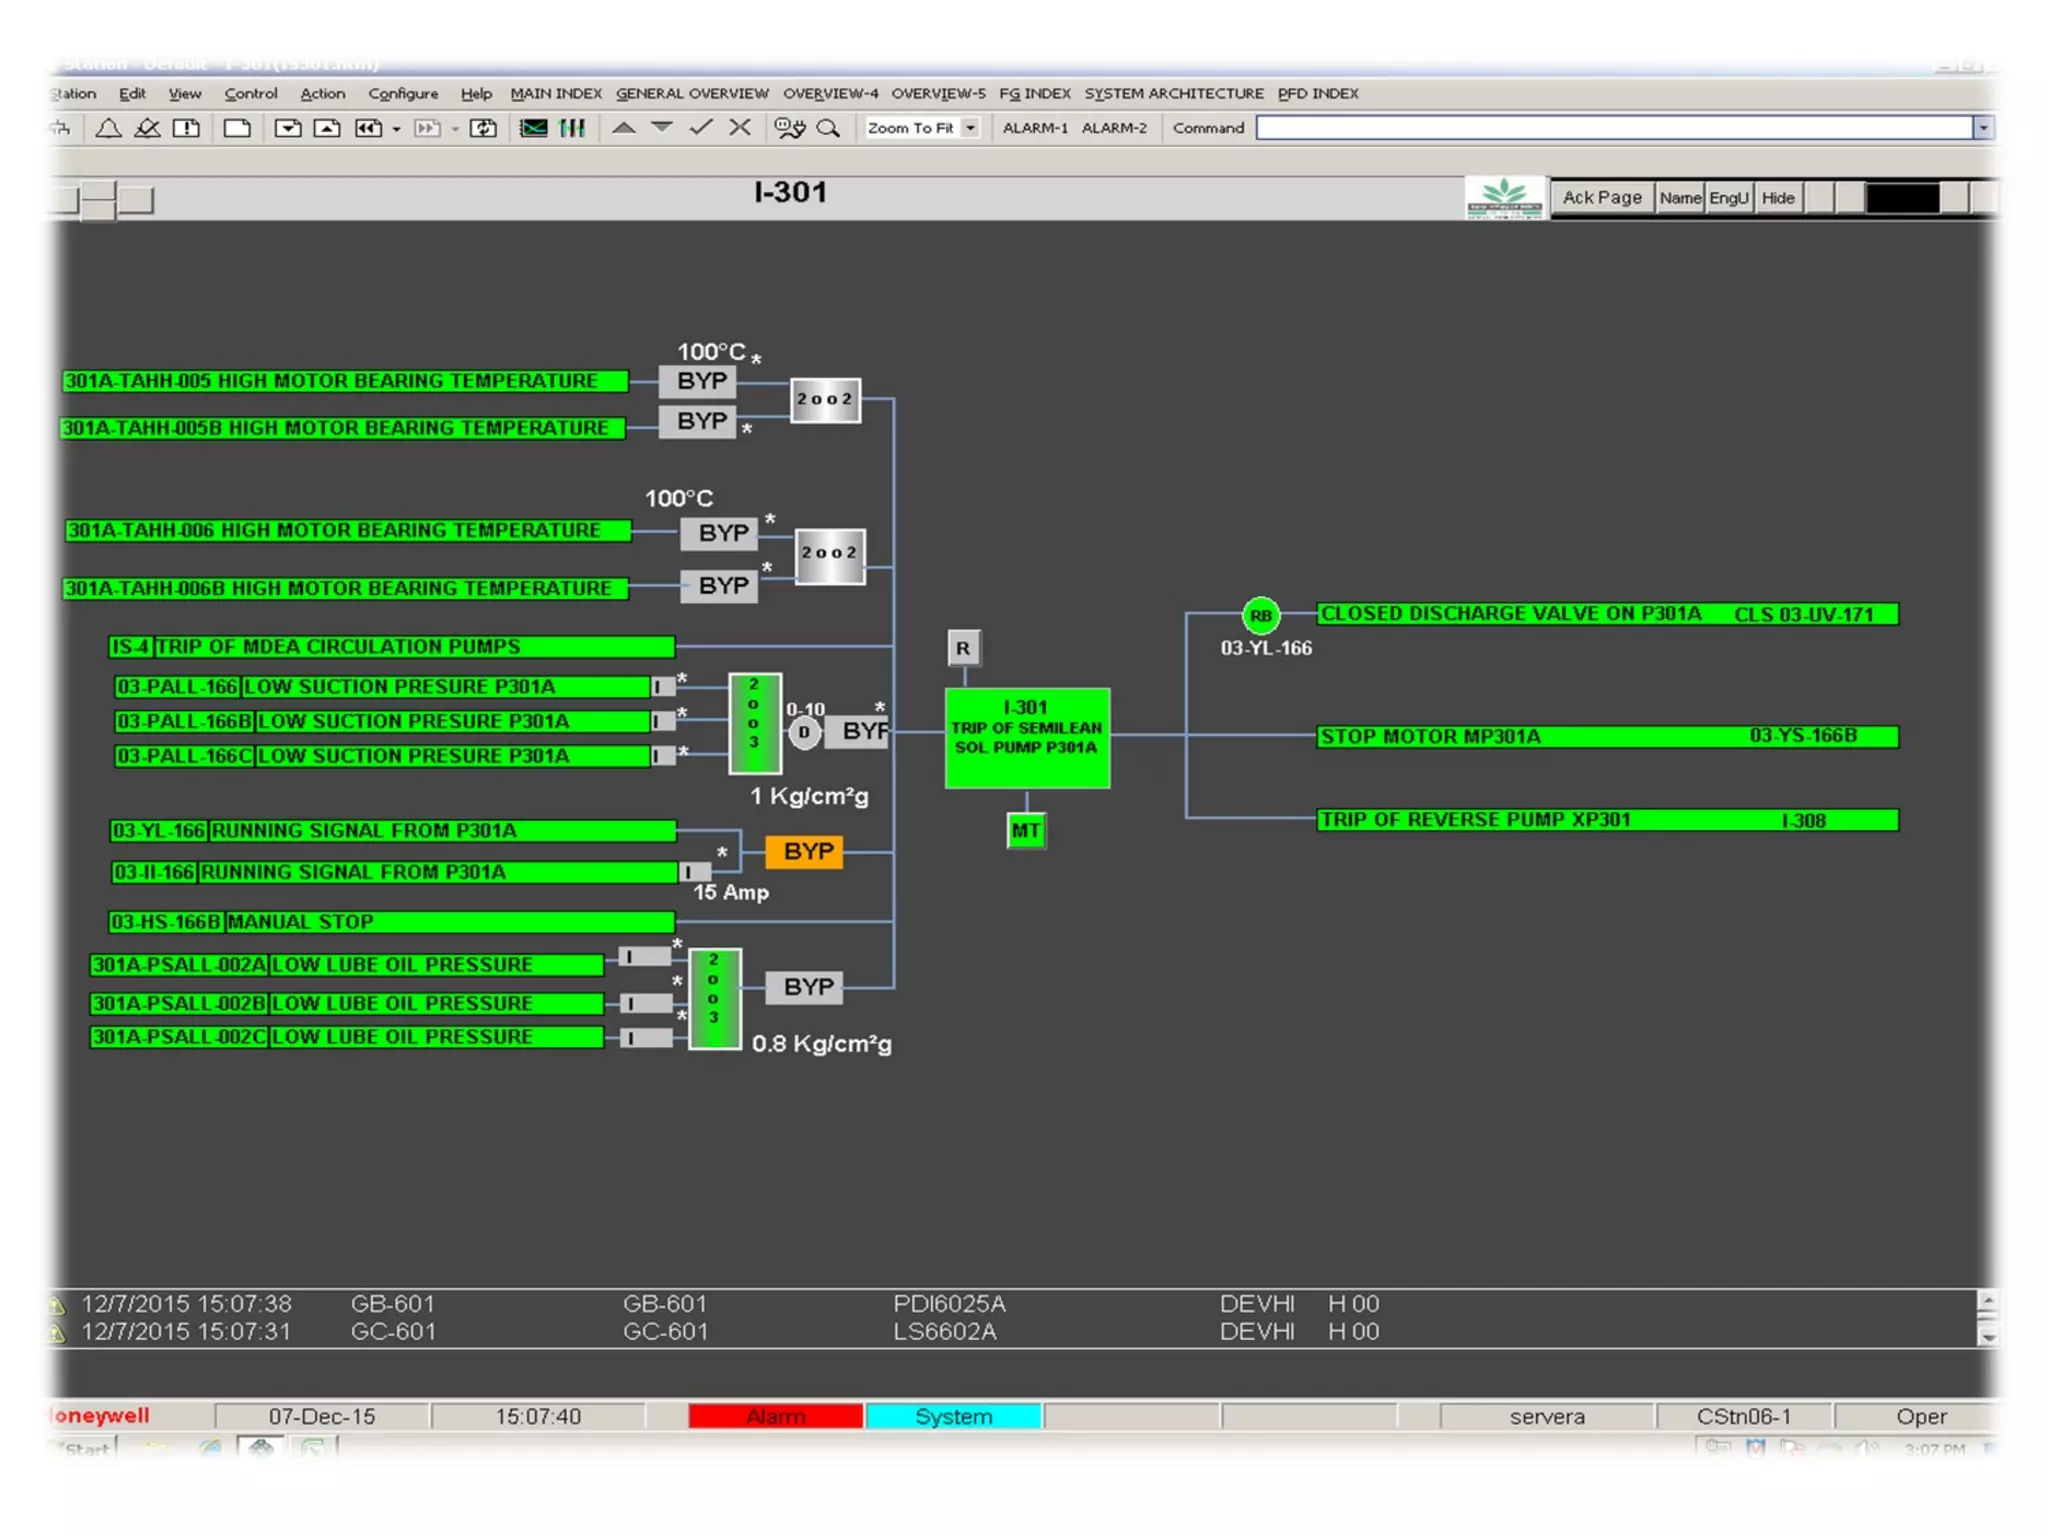The height and width of the screenshot is (1536, 2048).
Task: Click the acknowledge checkmark icon
Action: 701,128
